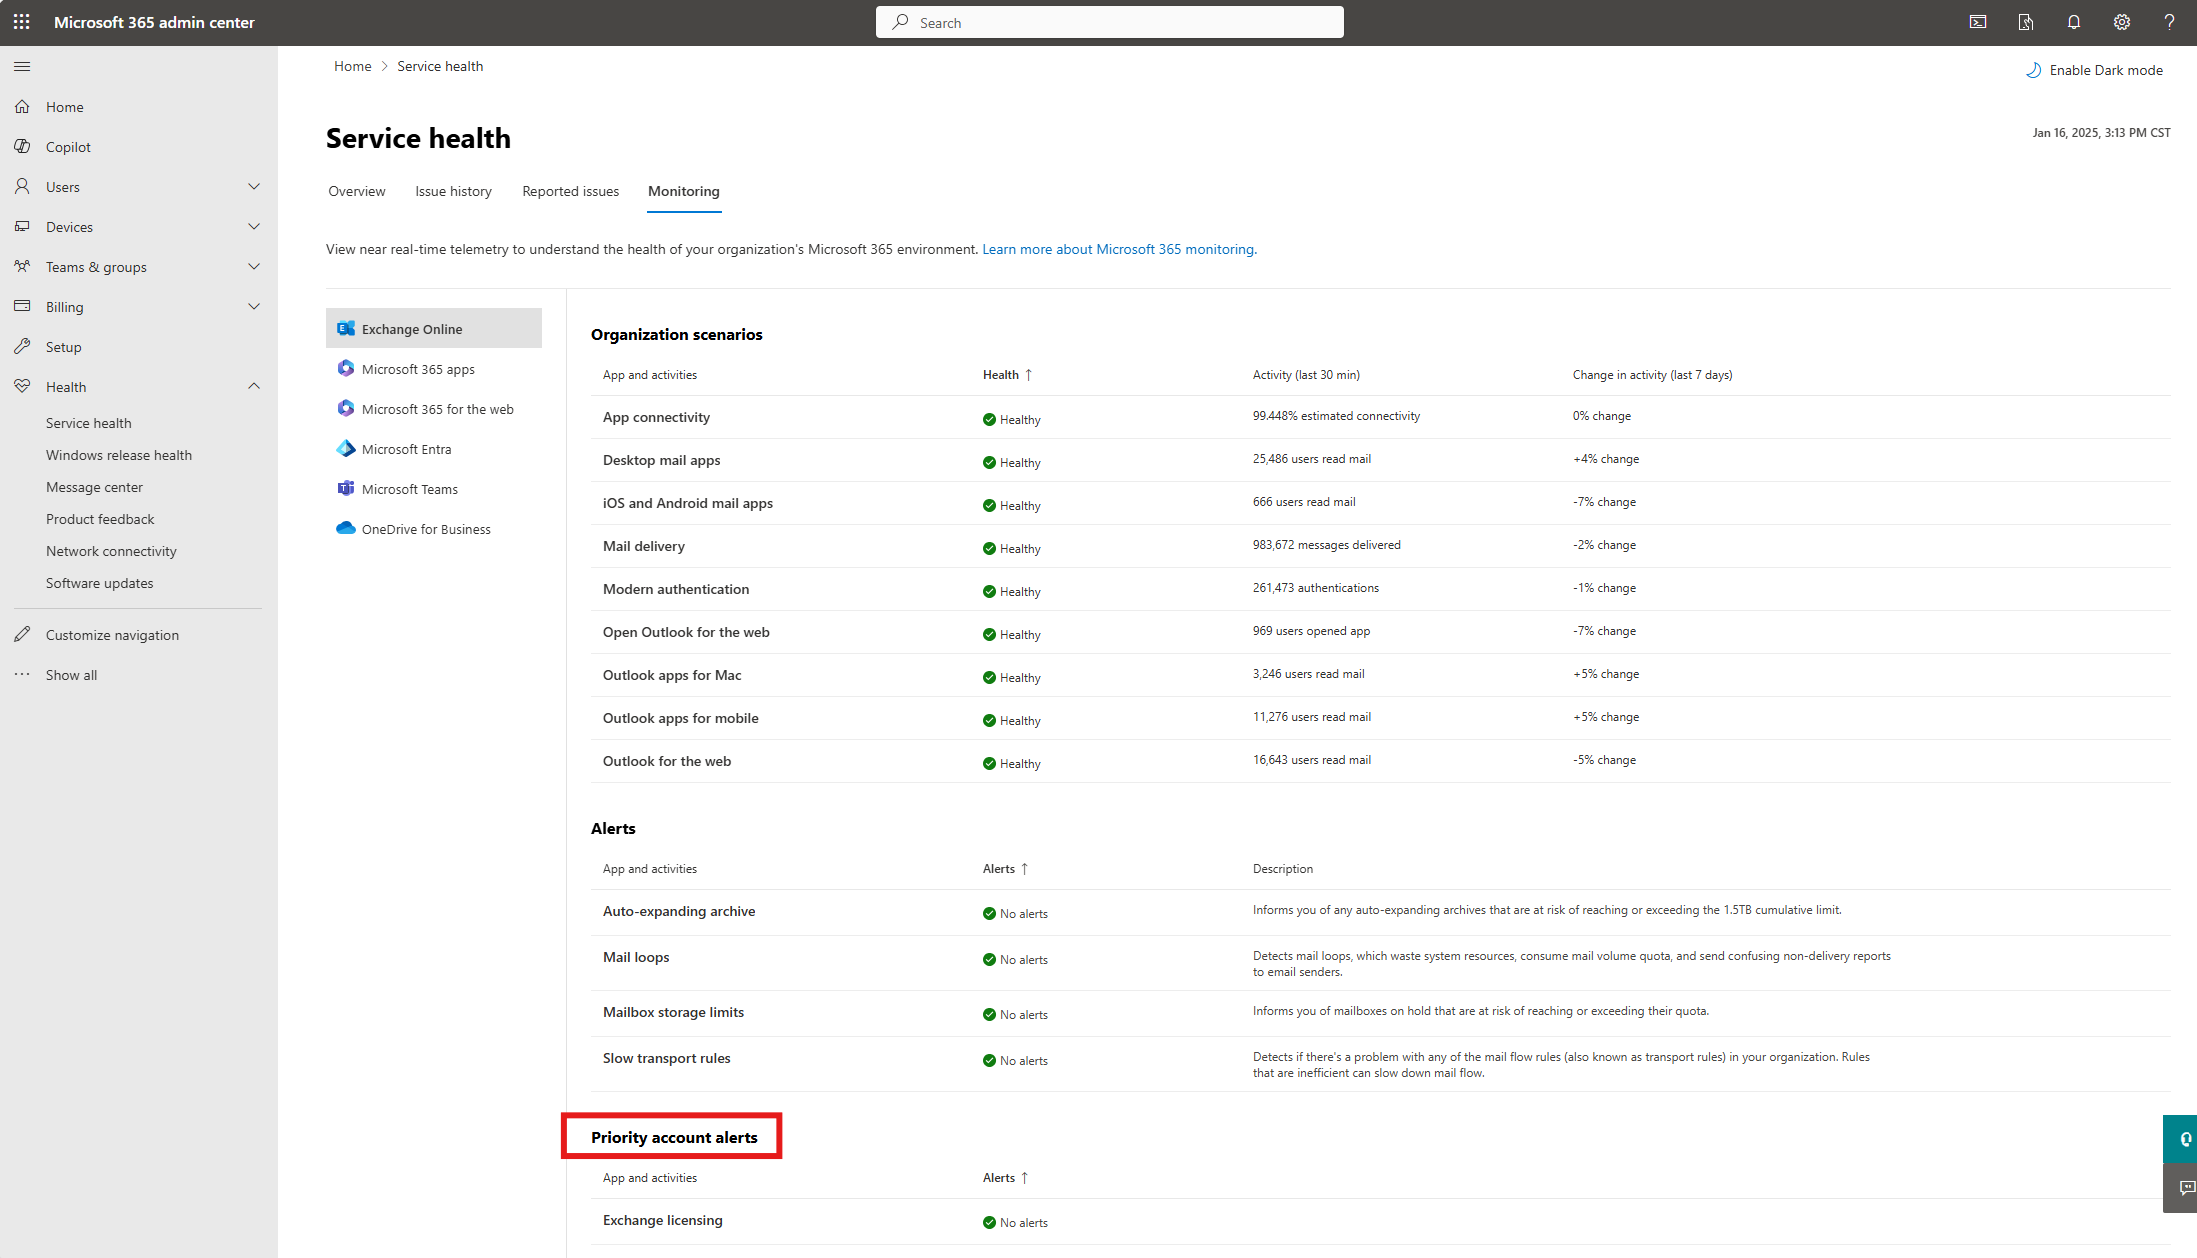Open the notifications bell icon
2197x1258 pixels.
tap(2073, 22)
